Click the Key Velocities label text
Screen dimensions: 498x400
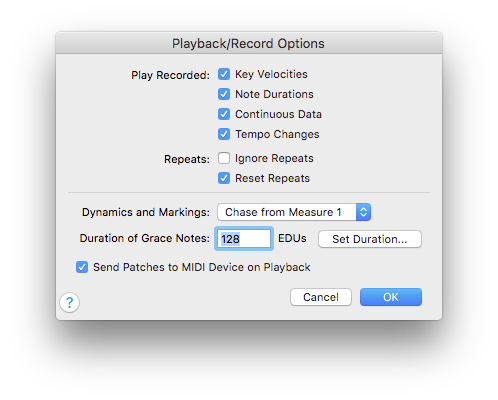click(271, 74)
